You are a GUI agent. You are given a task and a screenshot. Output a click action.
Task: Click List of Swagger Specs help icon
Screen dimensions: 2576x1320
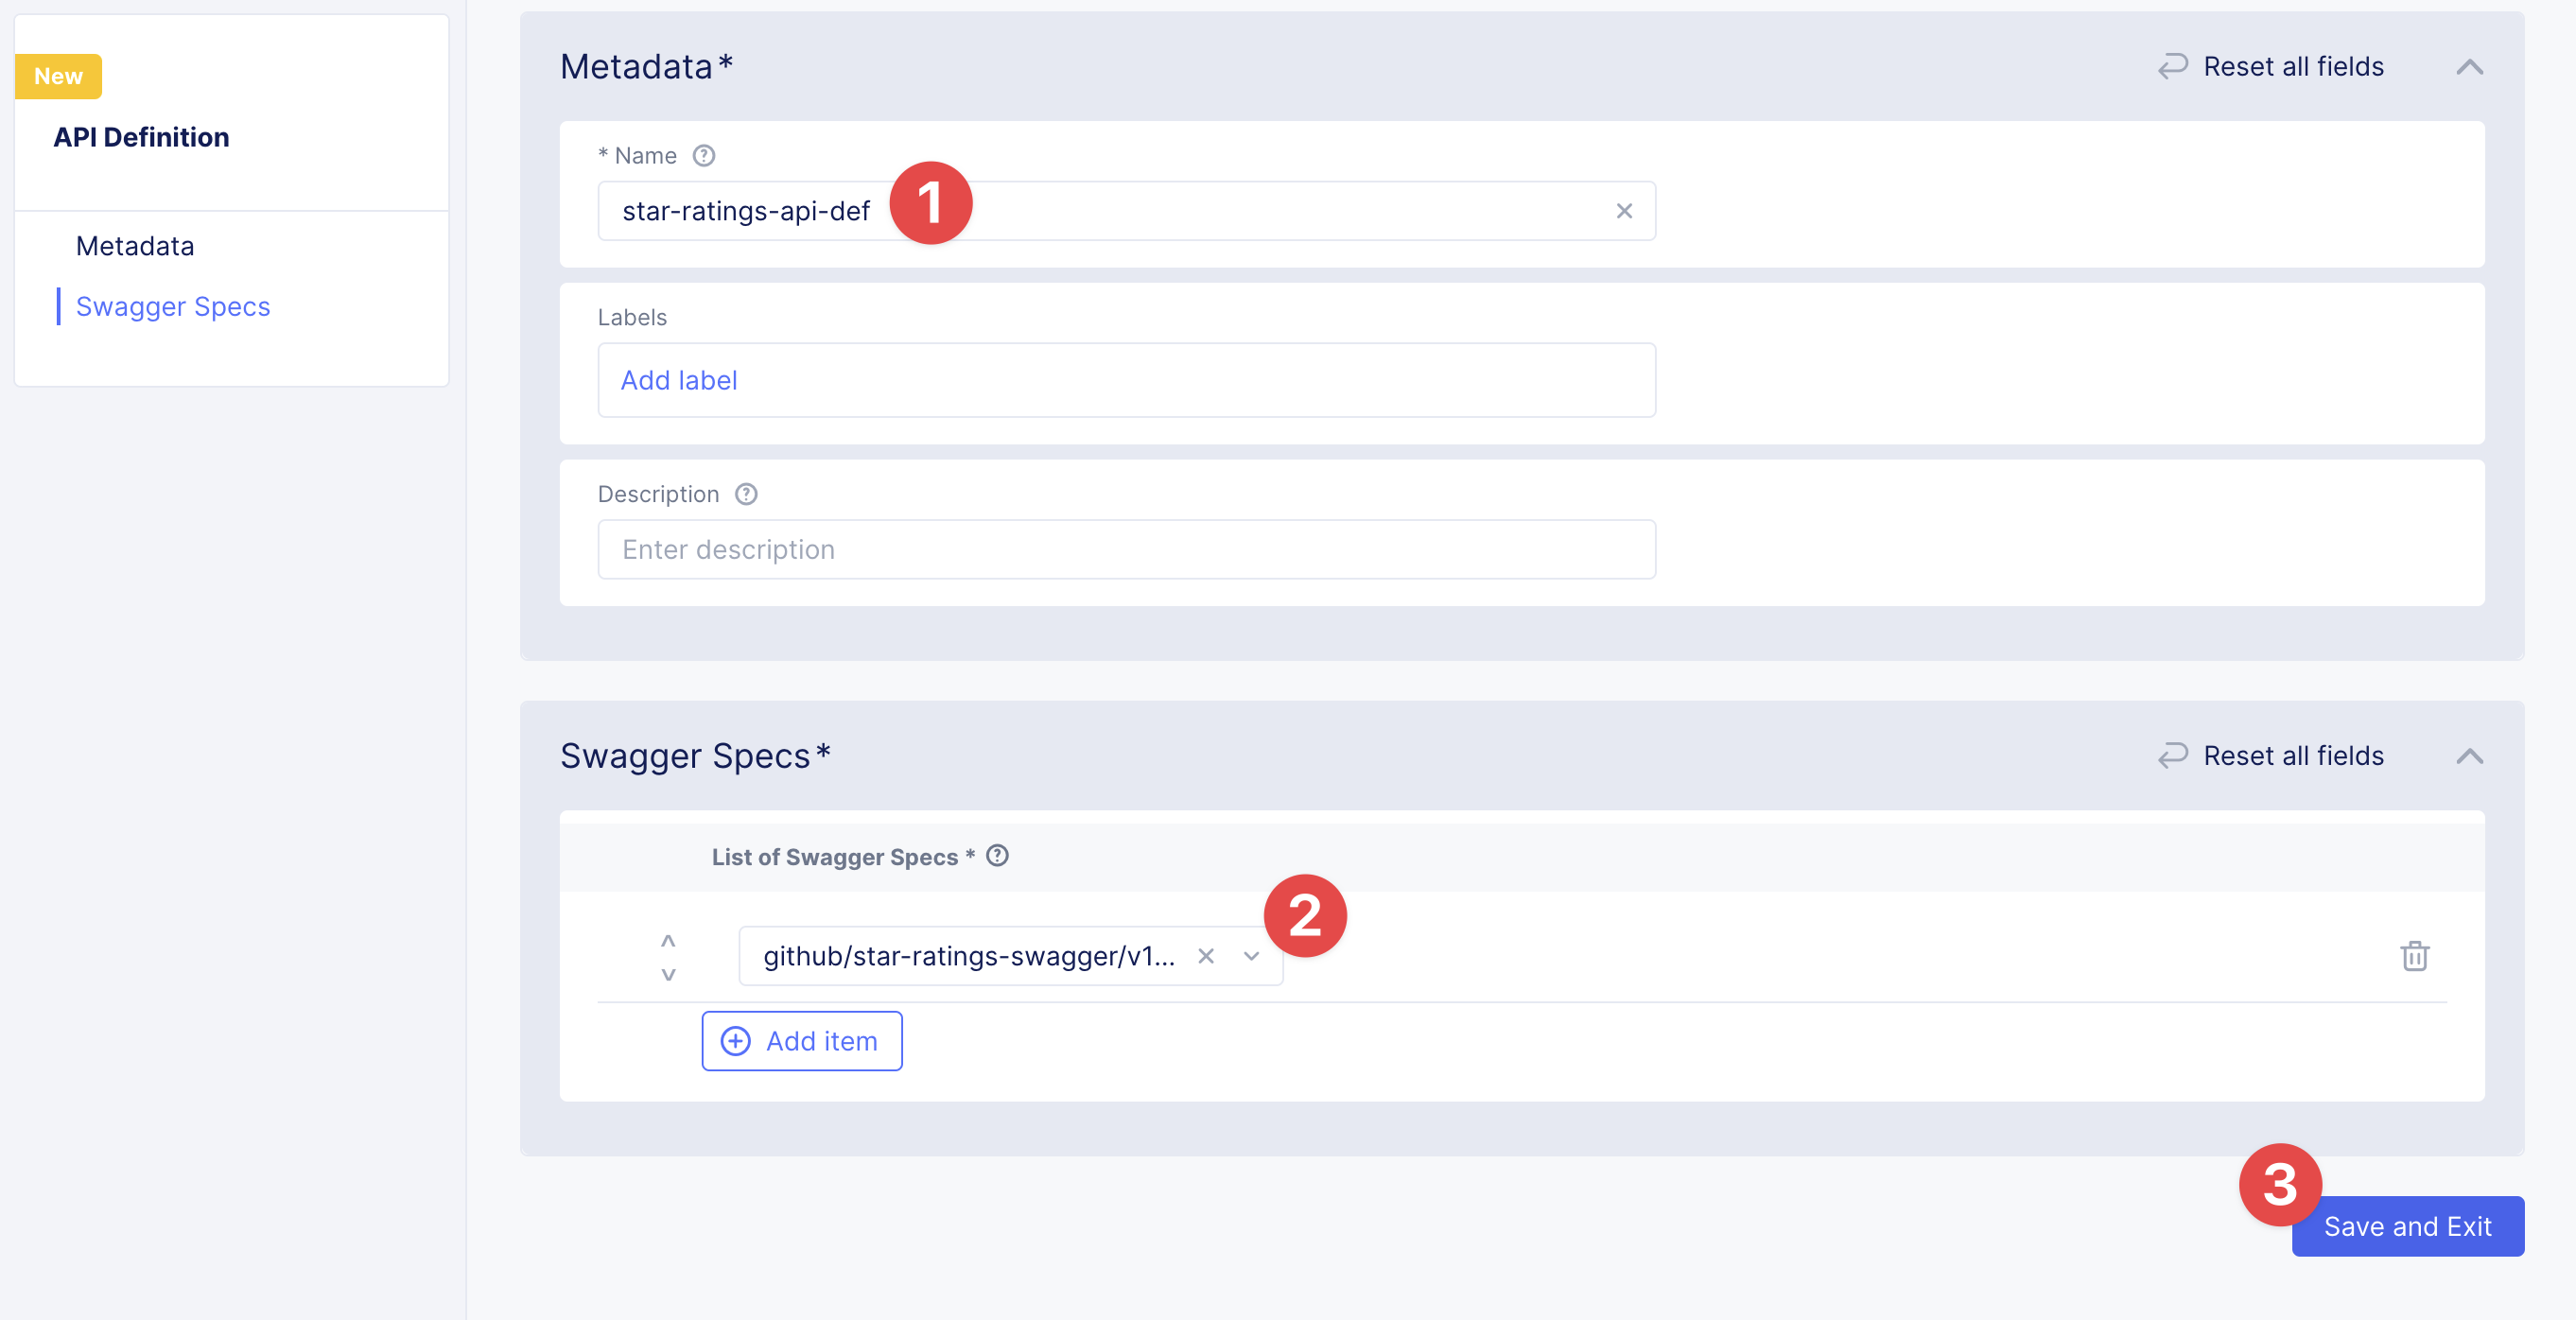click(997, 856)
